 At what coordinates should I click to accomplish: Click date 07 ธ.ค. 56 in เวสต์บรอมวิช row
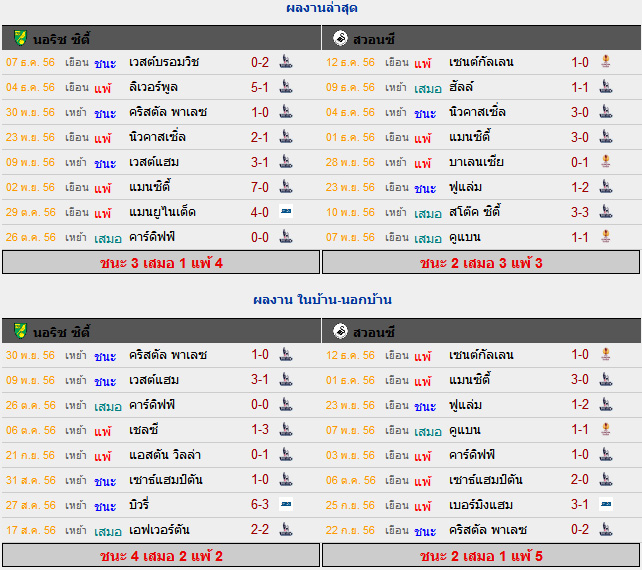click(30, 62)
